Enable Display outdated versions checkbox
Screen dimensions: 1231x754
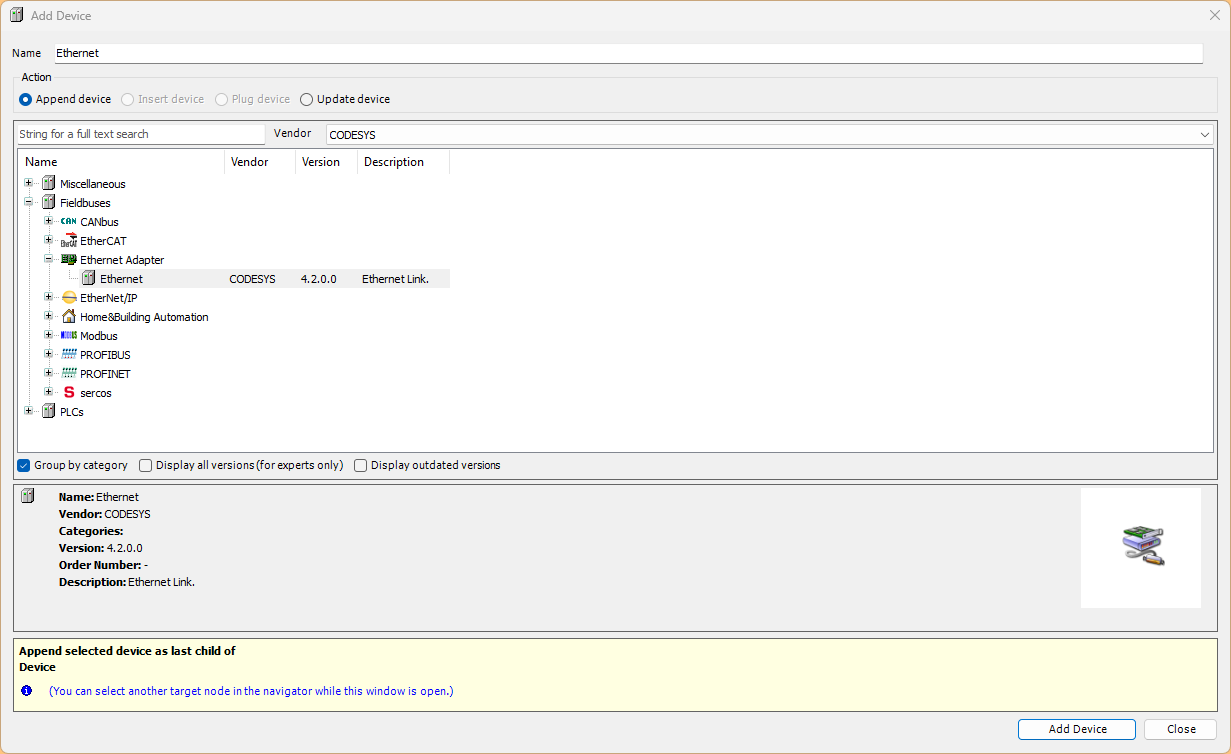[x=361, y=465]
